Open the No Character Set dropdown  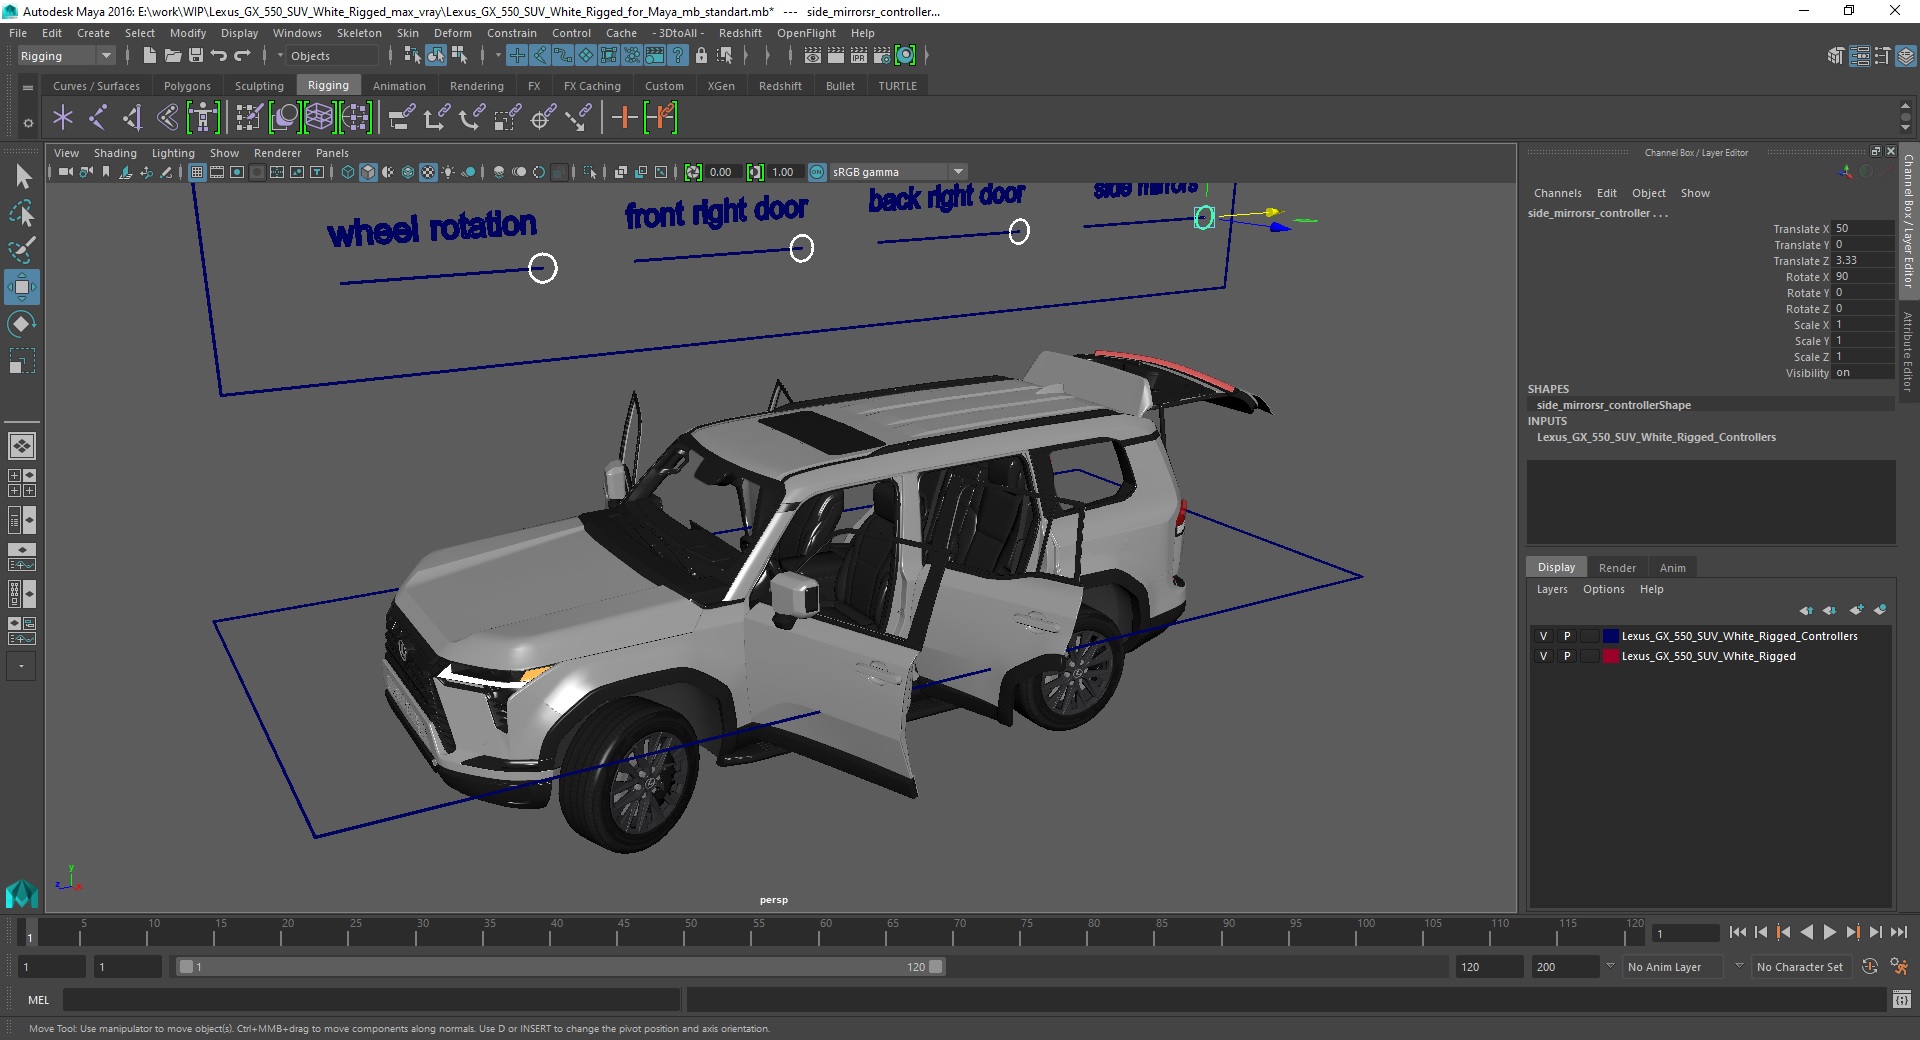(1803, 967)
